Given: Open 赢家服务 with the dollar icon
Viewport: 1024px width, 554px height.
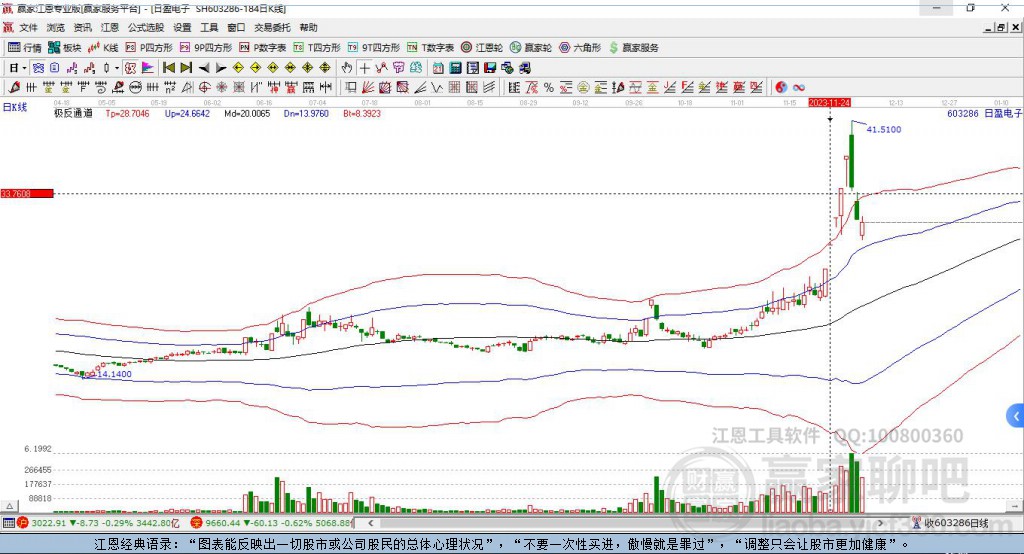Looking at the screenshot, I should pos(633,48).
